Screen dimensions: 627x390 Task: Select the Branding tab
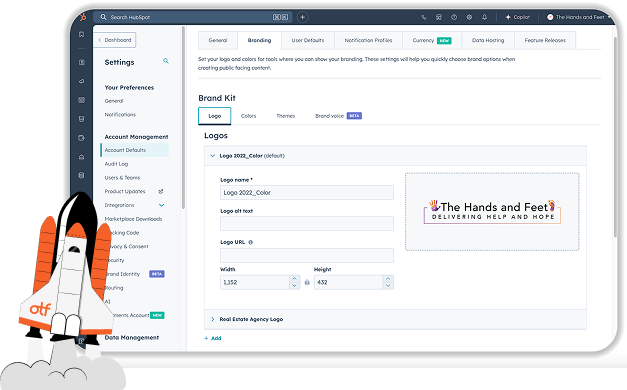point(259,40)
